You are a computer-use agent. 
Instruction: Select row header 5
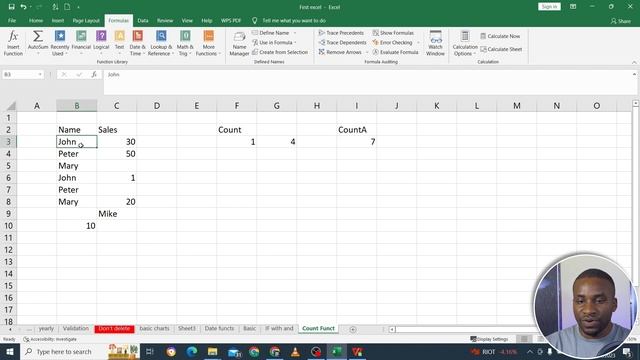[x=8, y=166]
